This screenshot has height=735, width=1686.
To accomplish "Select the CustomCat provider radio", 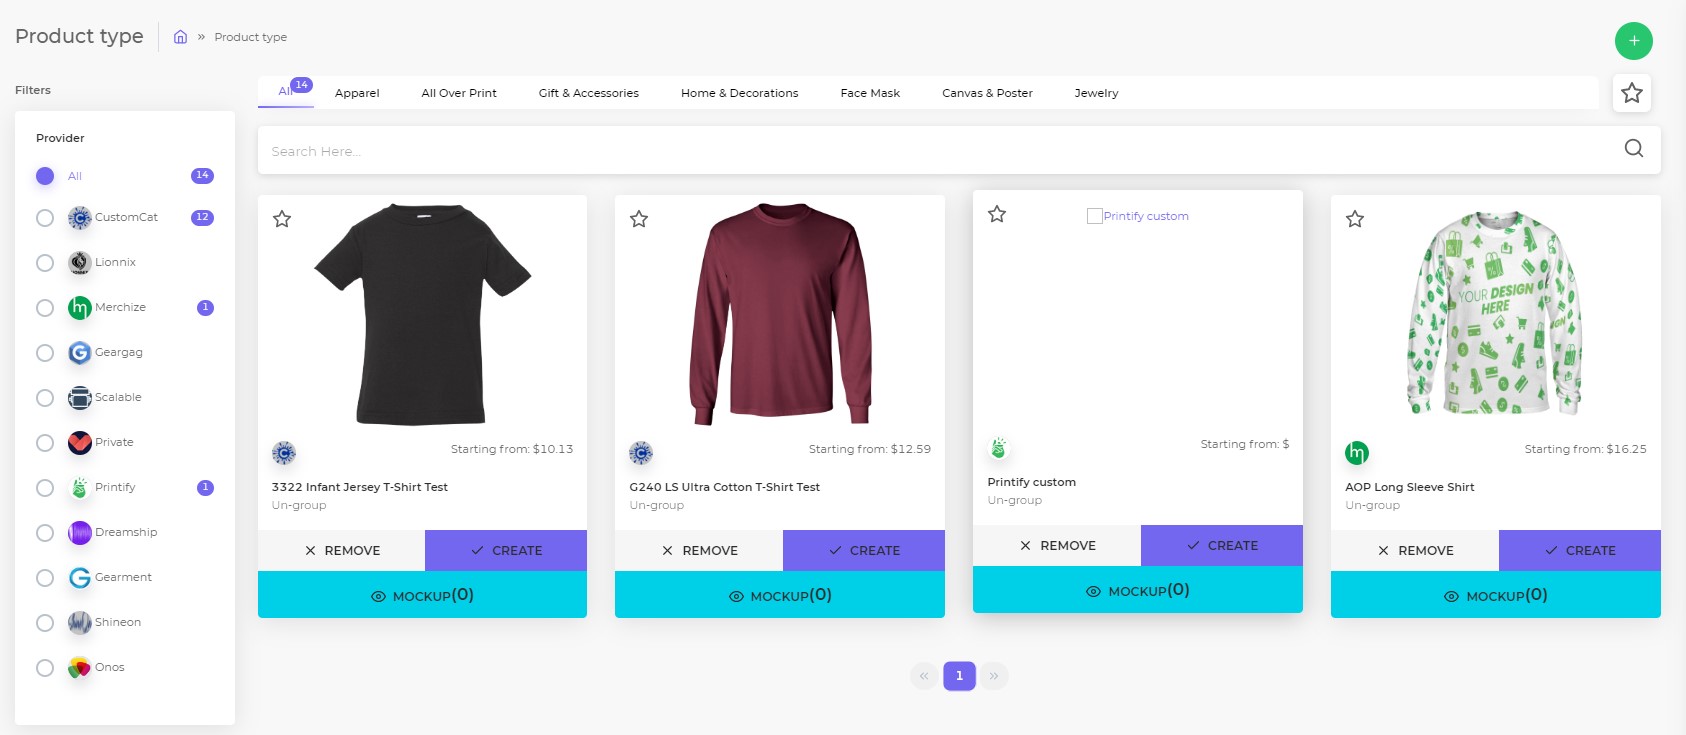I will [x=45, y=218].
